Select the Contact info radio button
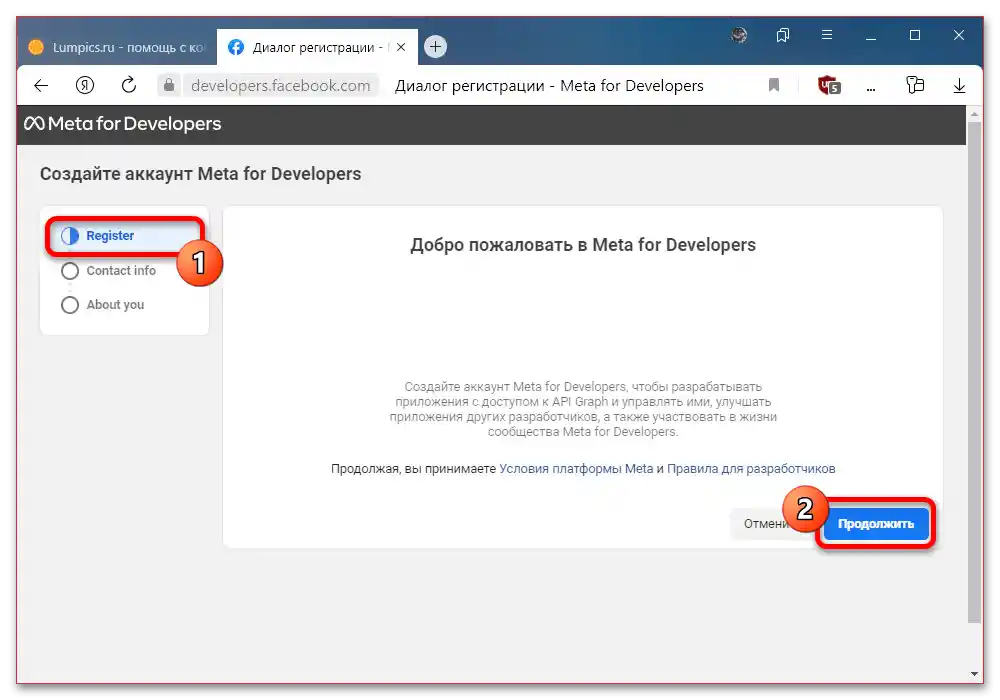 click(70, 271)
